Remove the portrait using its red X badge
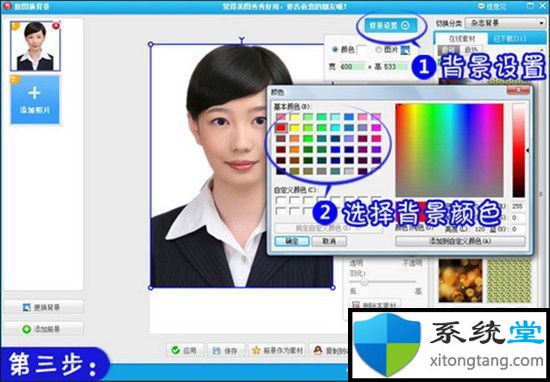The height and width of the screenshot is (382, 550). click(56, 26)
